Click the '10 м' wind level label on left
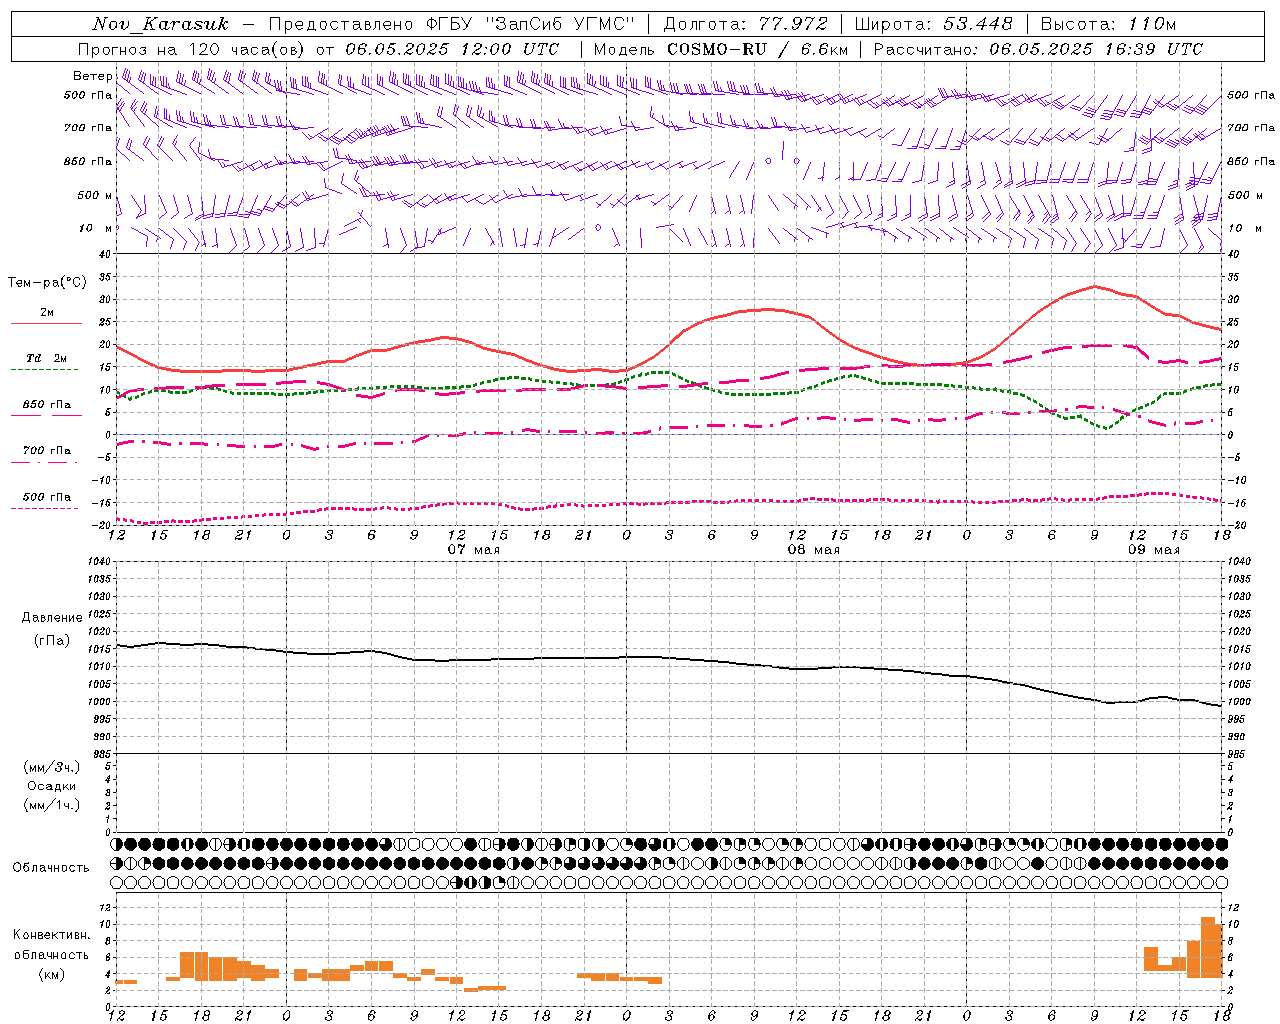Viewport: 1280px width, 1024px height. coord(96,228)
